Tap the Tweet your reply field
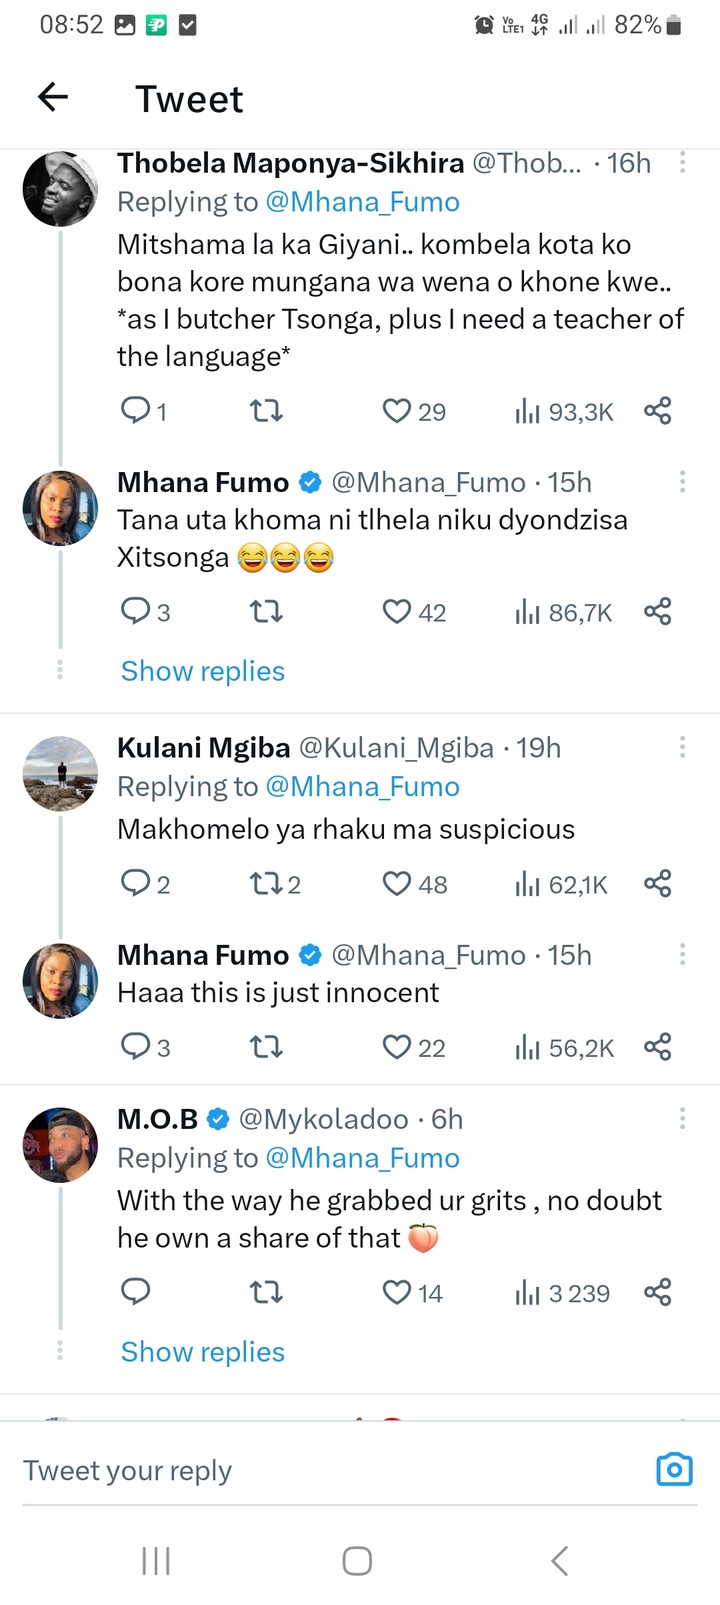720x1605 pixels. tap(300, 1470)
